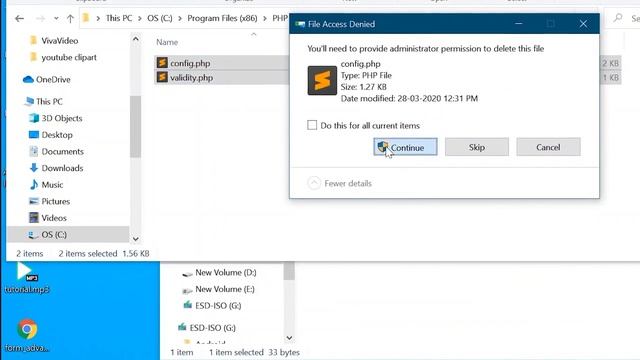The image size is (640, 360).
Task: Click the Downloads arrow icon in sidebar
Action: pyautogui.click(x=33, y=168)
